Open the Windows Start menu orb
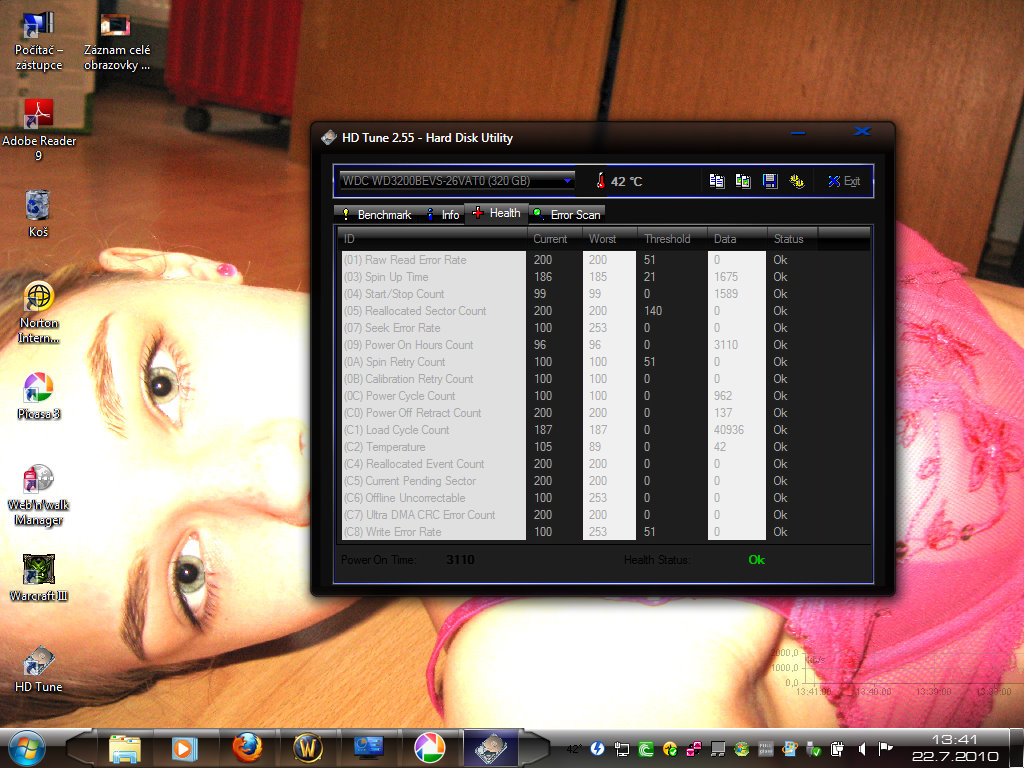 click(26, 747)
